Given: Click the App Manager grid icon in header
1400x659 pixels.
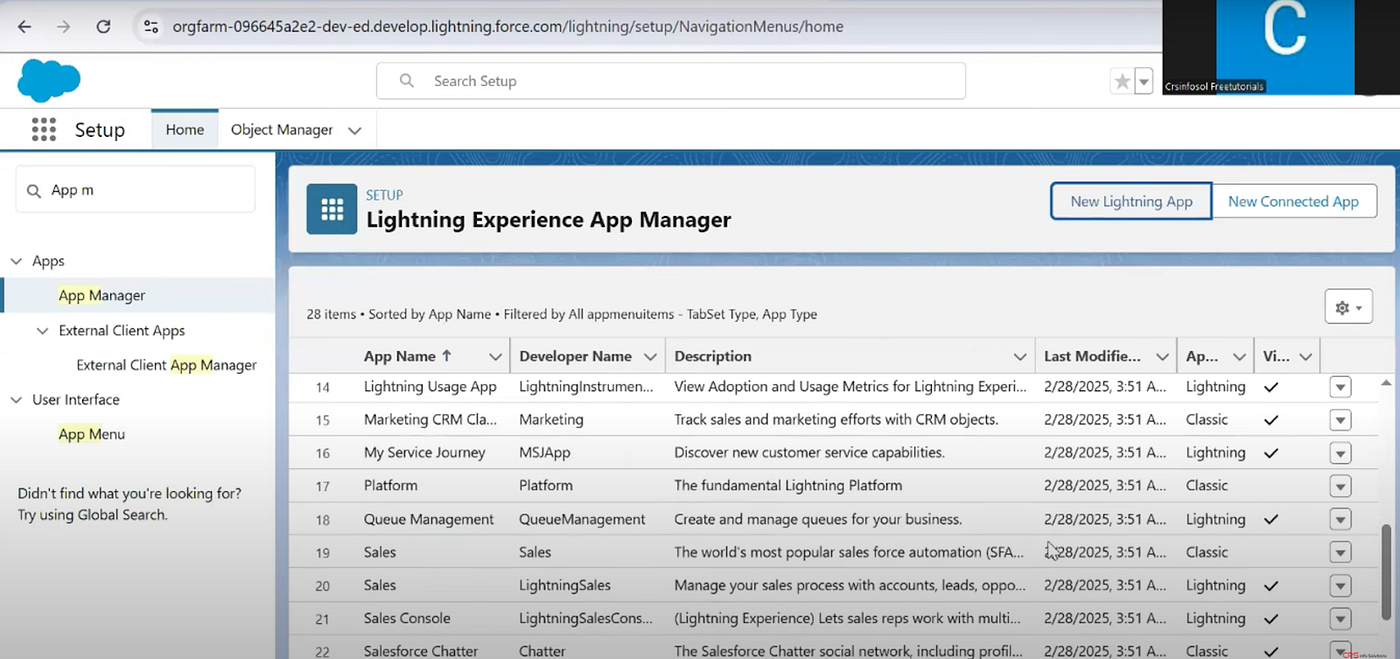Looking at the screenshot, I should pos(332,209).
